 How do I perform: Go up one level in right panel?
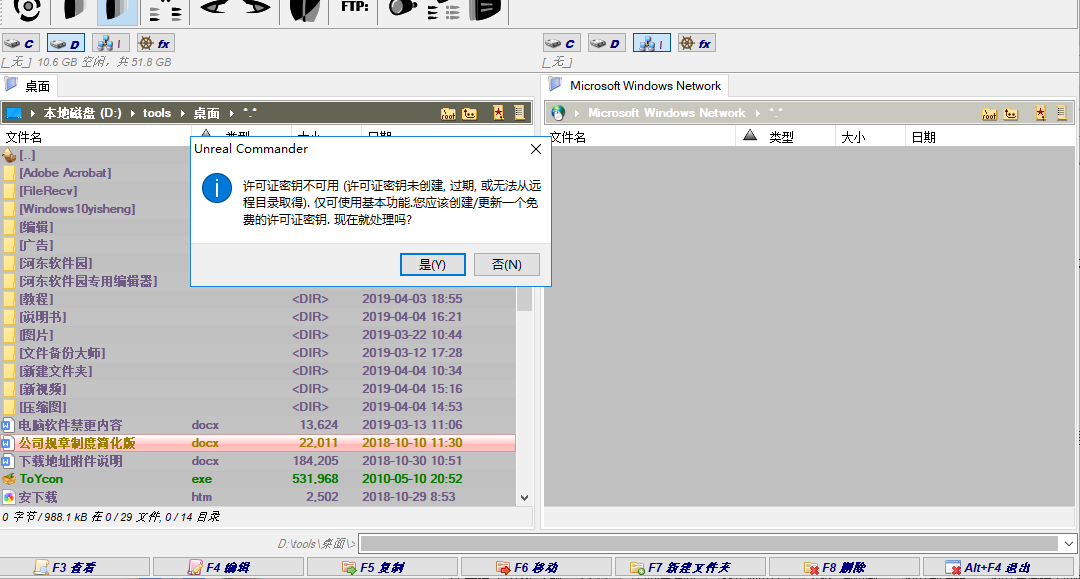coord(1011,113)
